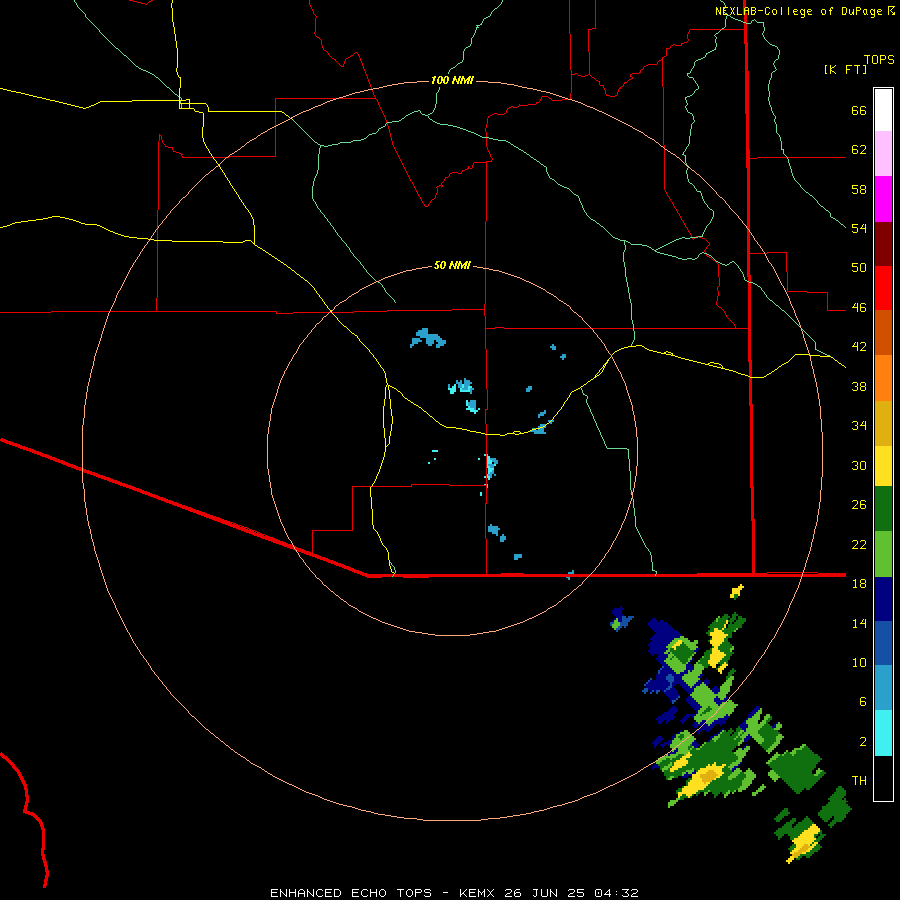Select the magenta legend swatch
This screenshot has width=900, height=900.
883,199
